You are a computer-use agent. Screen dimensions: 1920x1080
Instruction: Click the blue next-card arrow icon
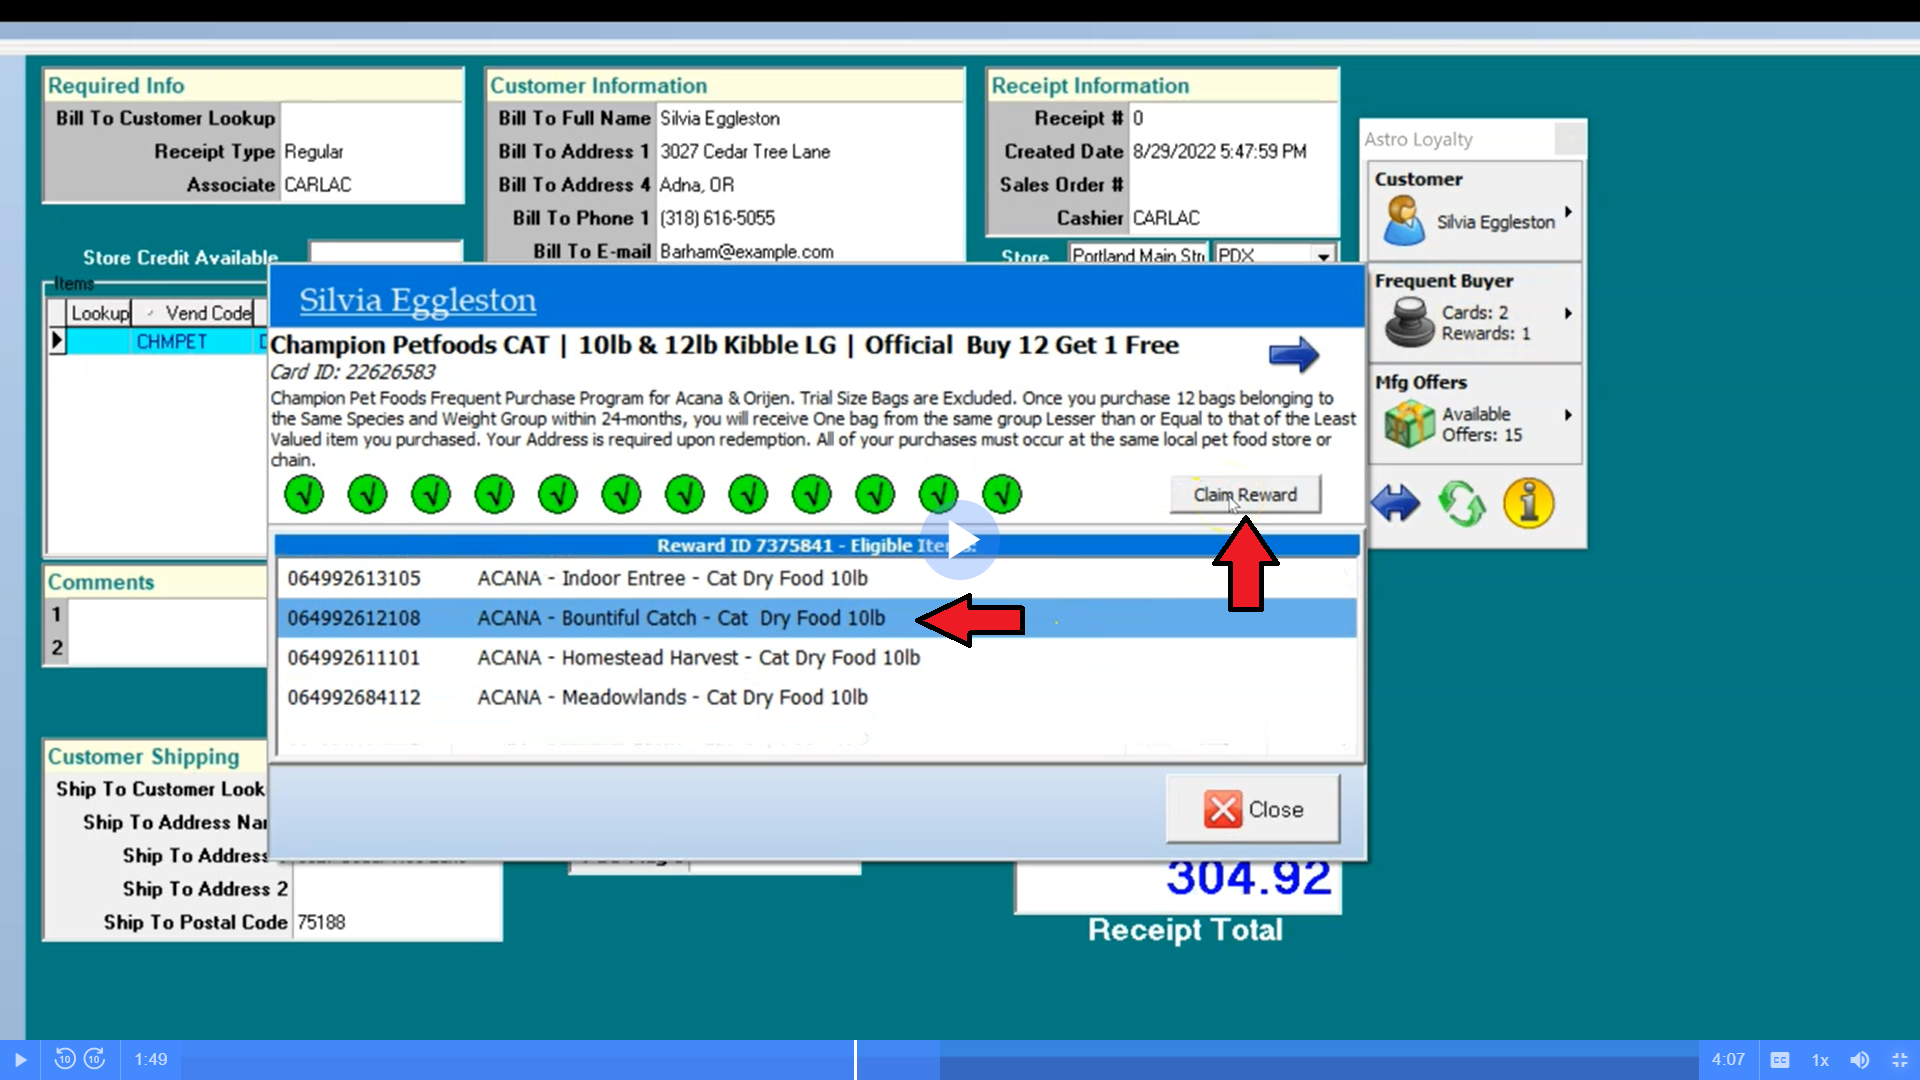click(1293, 354)
